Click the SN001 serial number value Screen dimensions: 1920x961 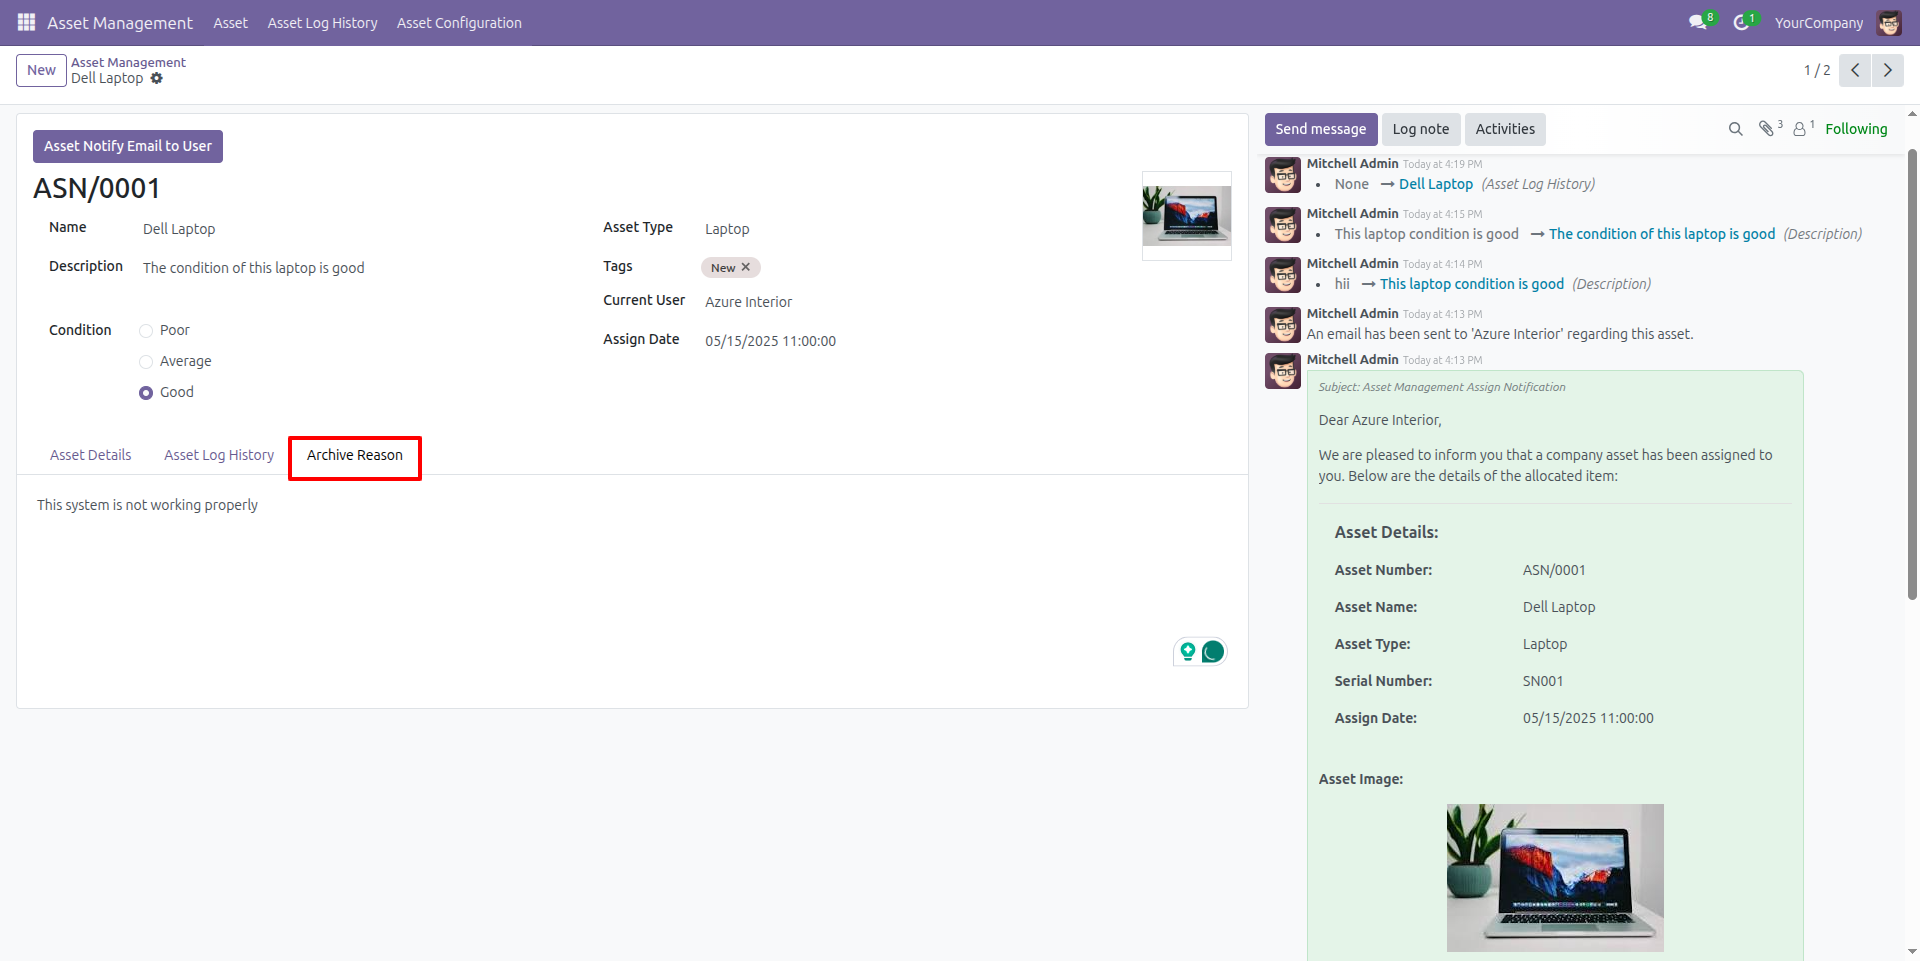tap(1543, 681)
